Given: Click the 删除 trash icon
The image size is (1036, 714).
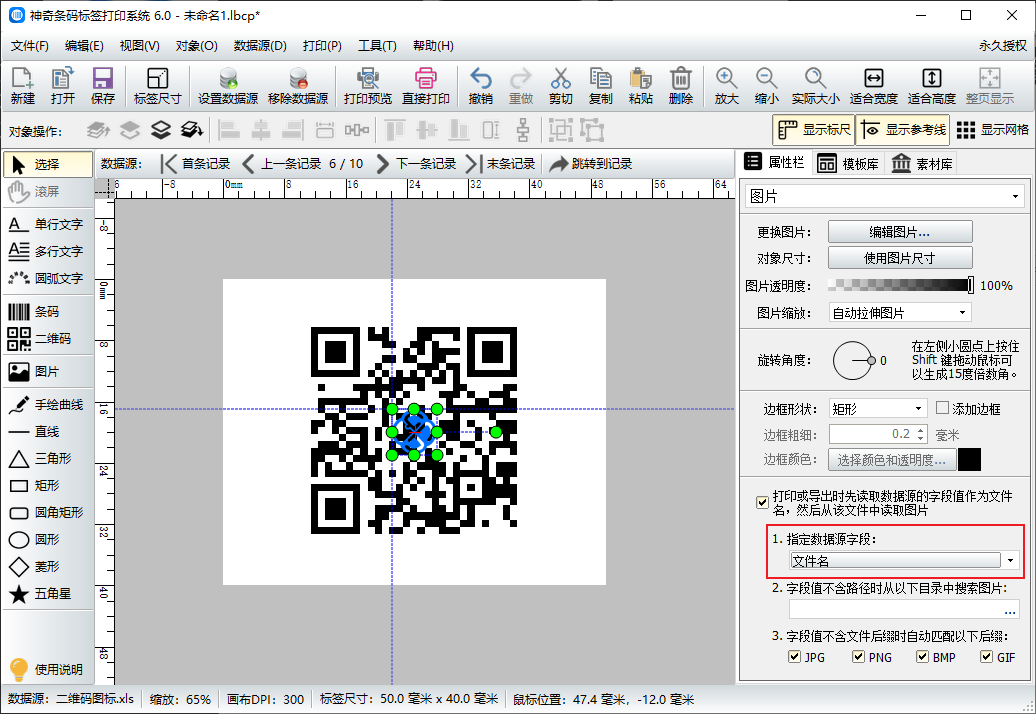Looking at the screenshot, I should pos(681,86).
